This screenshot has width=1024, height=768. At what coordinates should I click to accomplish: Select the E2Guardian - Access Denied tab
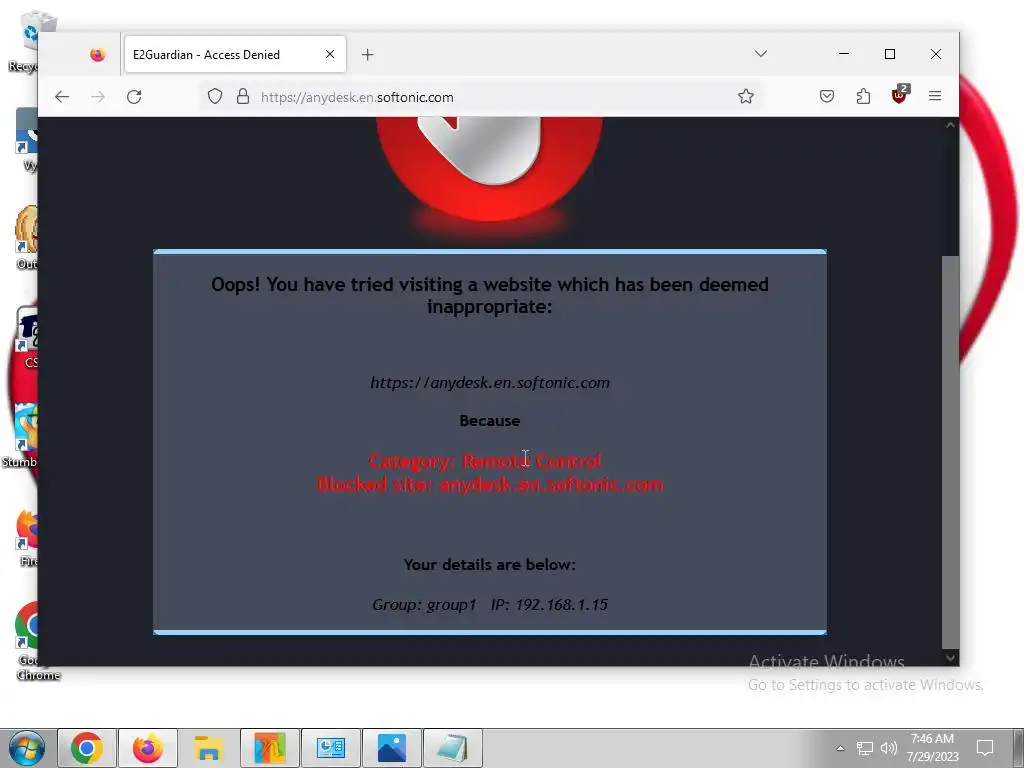click(235, 54)
